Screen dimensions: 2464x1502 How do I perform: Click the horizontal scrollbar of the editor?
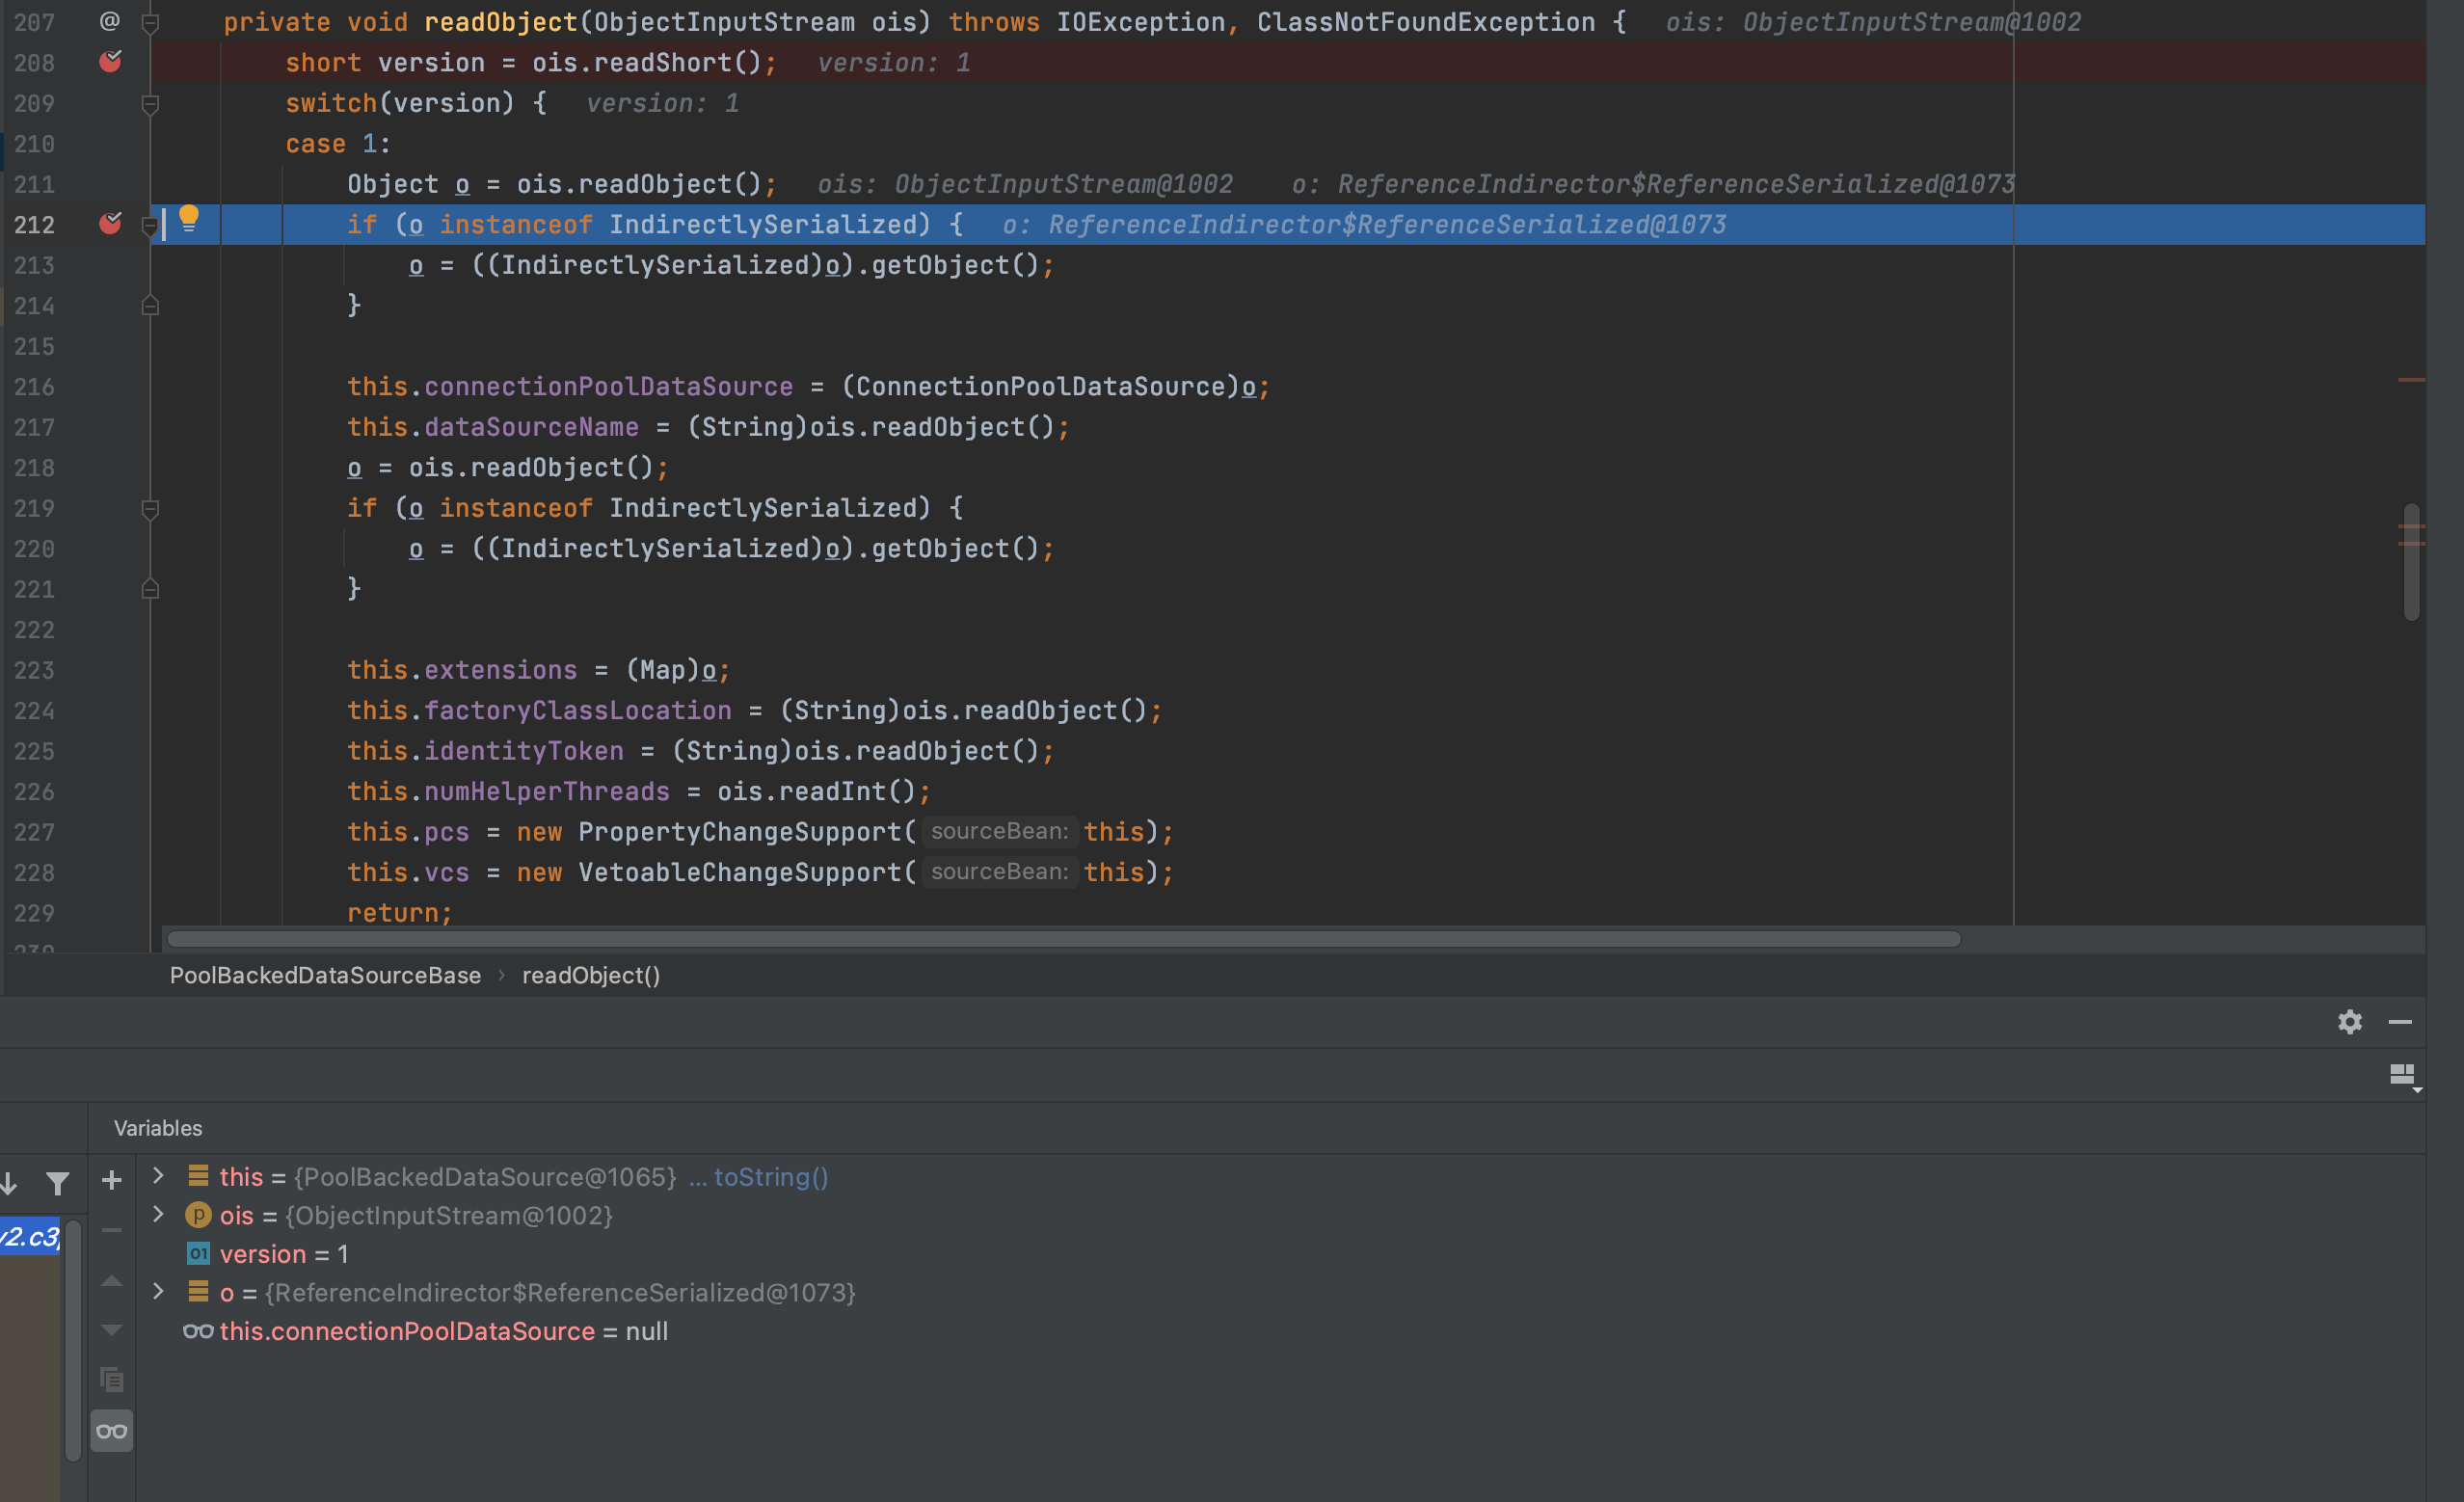tap(1063, 939)
